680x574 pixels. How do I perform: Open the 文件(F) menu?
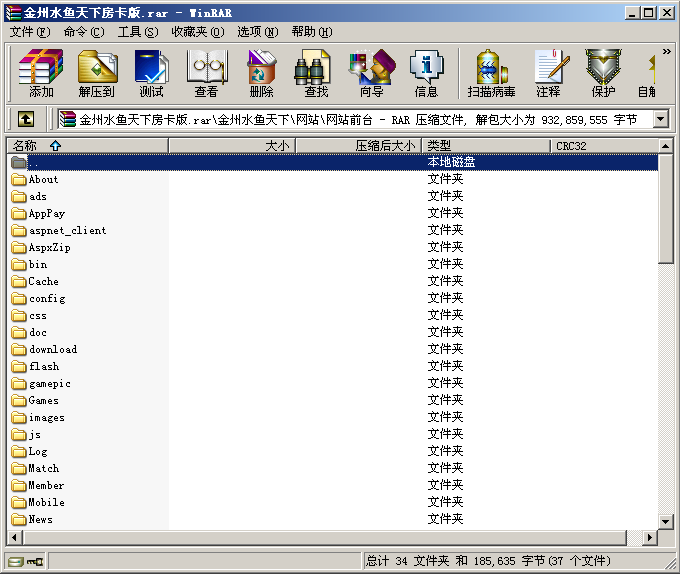pyautogui.click(x=30, y=32)
